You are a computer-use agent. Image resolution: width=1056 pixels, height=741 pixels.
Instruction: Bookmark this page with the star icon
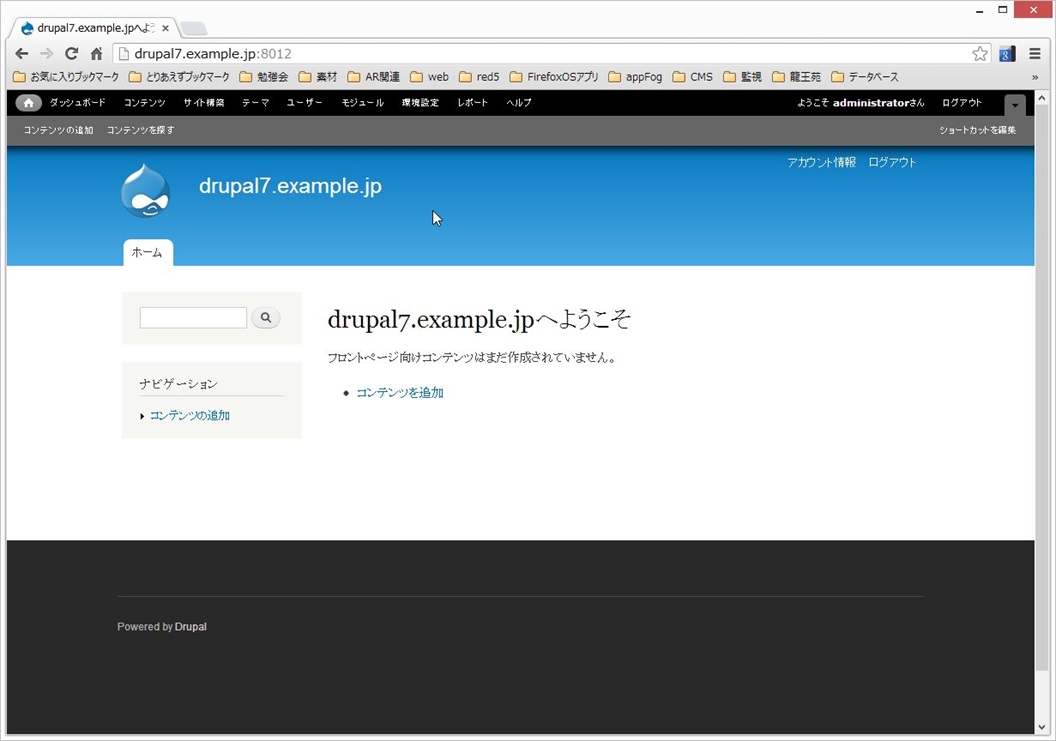coord(980,54)
